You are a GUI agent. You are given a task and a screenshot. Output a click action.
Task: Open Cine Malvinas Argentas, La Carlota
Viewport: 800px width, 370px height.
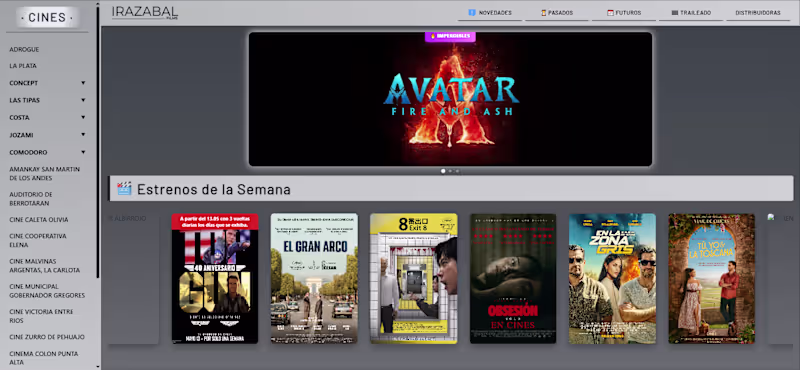coord(44,265)
